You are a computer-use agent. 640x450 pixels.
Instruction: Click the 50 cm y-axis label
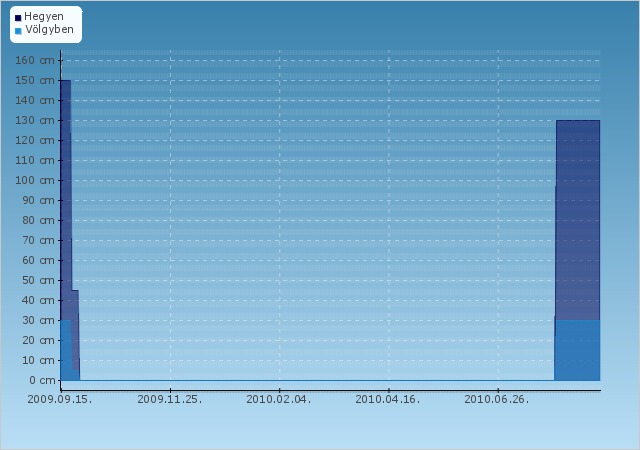(x=38, y=281)
